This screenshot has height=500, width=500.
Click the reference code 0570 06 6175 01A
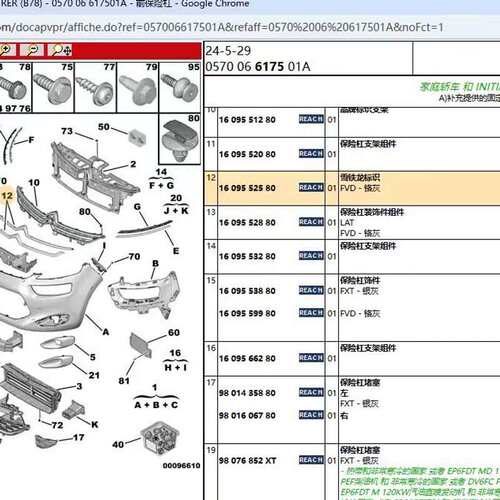(x=258, y=67)
